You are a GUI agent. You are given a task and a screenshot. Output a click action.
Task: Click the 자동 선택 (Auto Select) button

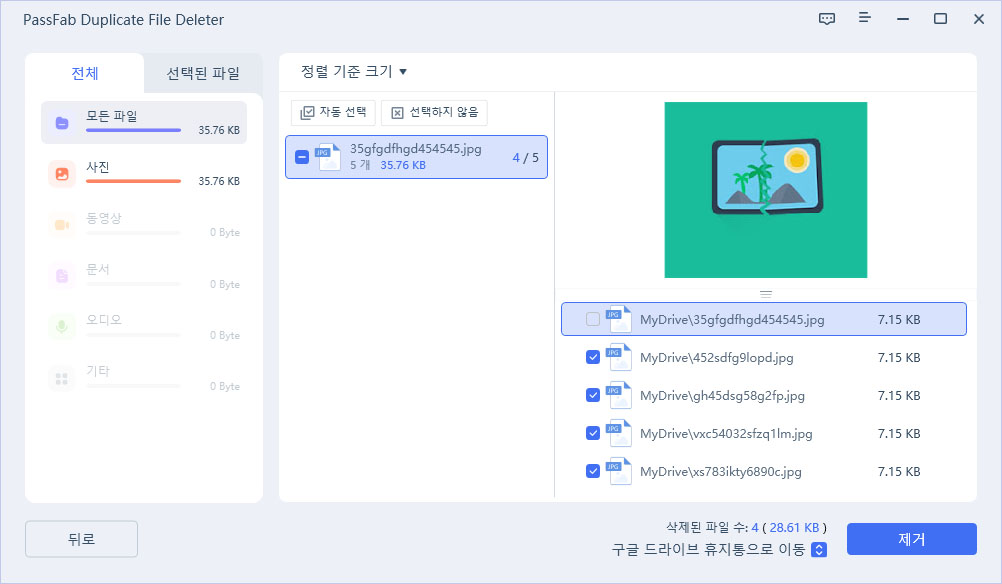pyautogui.click(x=332, y=112)
